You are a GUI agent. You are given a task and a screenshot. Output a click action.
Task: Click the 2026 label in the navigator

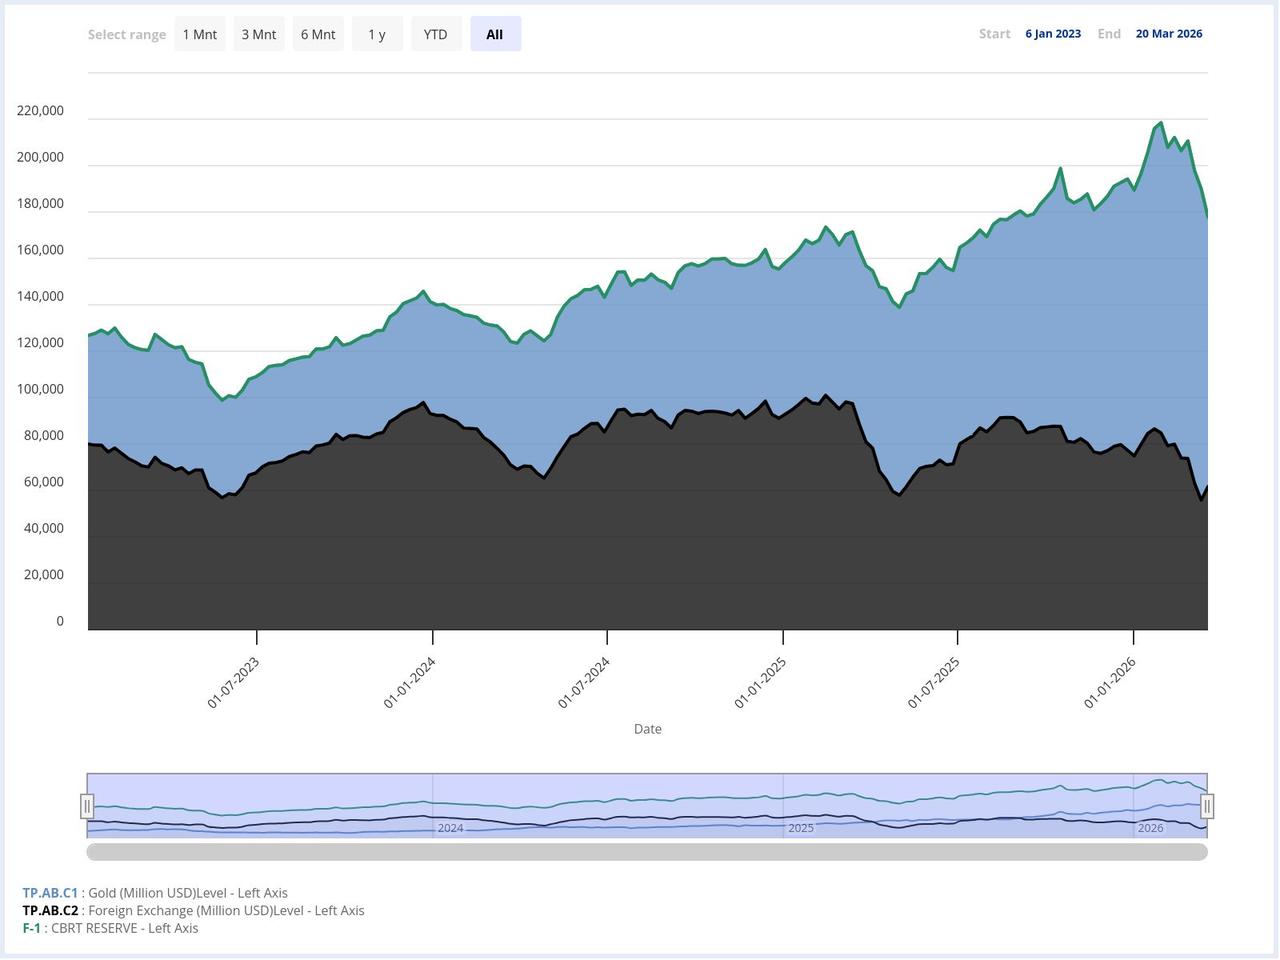(x=1150, y=828)
